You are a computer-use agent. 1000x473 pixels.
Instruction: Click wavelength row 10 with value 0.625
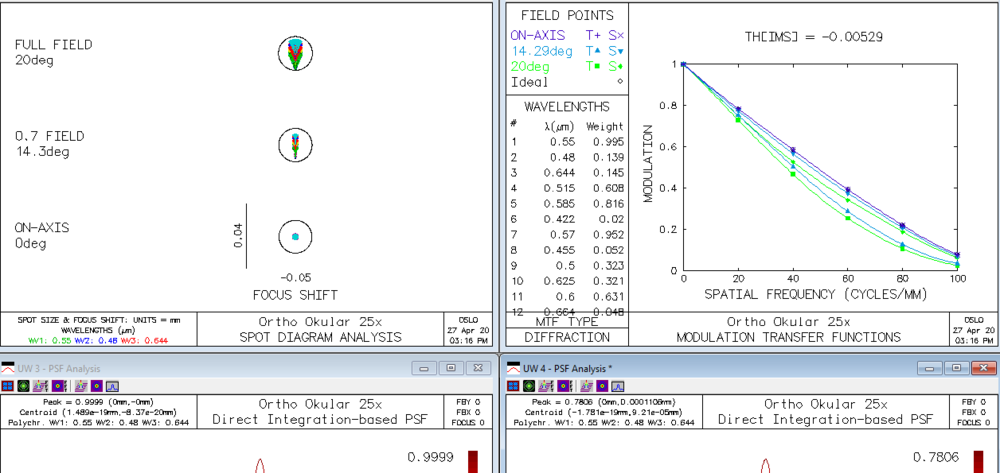(567, 281)
